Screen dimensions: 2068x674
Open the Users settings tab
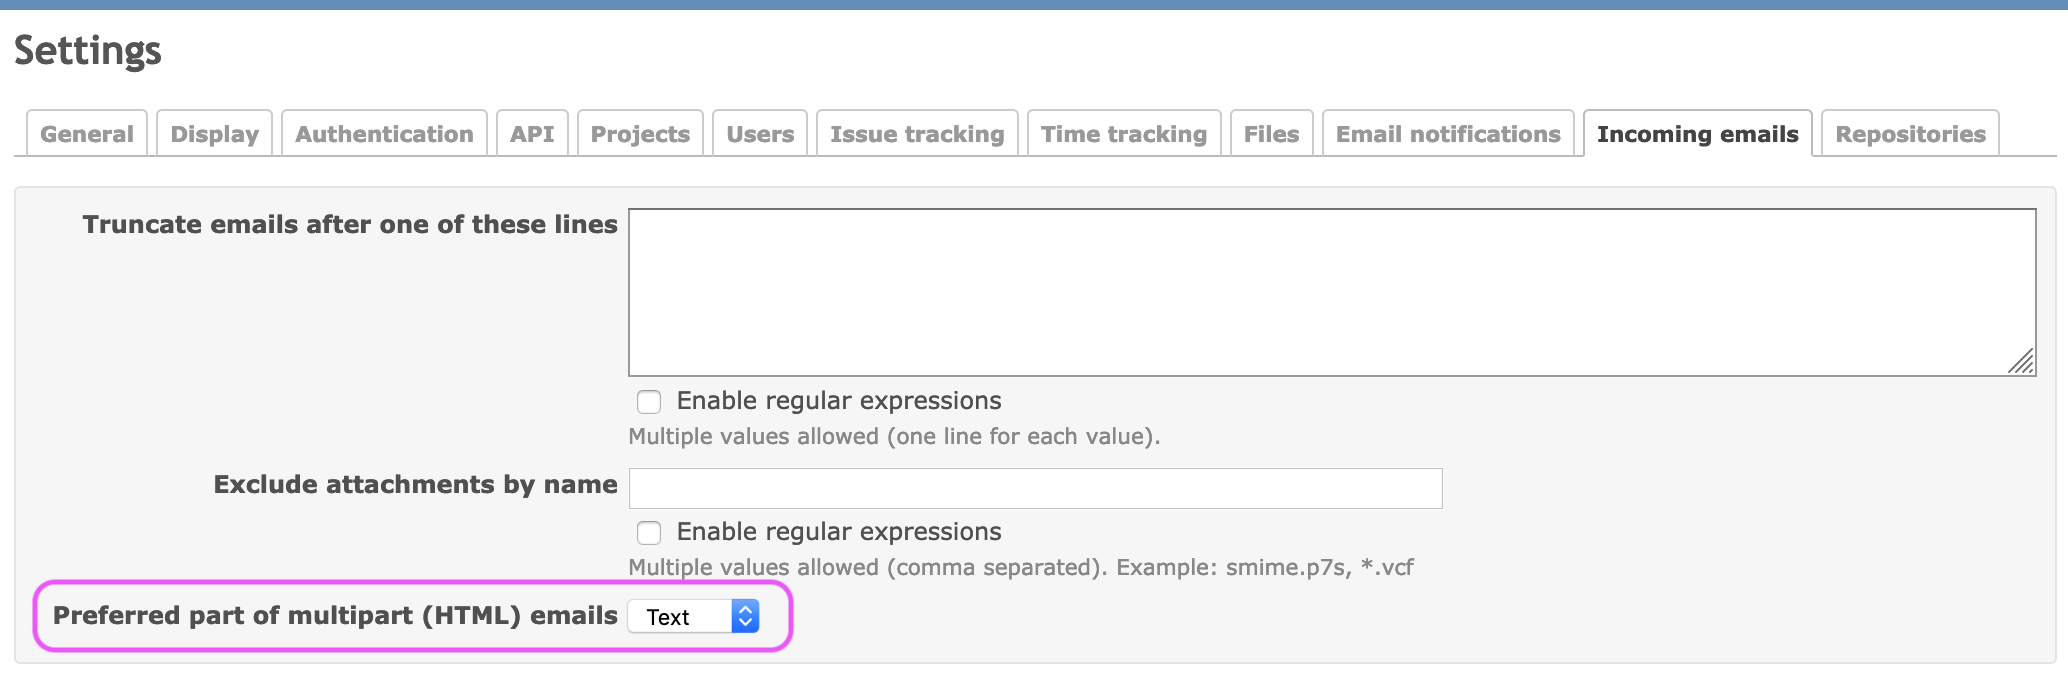[x=760, y=134]
